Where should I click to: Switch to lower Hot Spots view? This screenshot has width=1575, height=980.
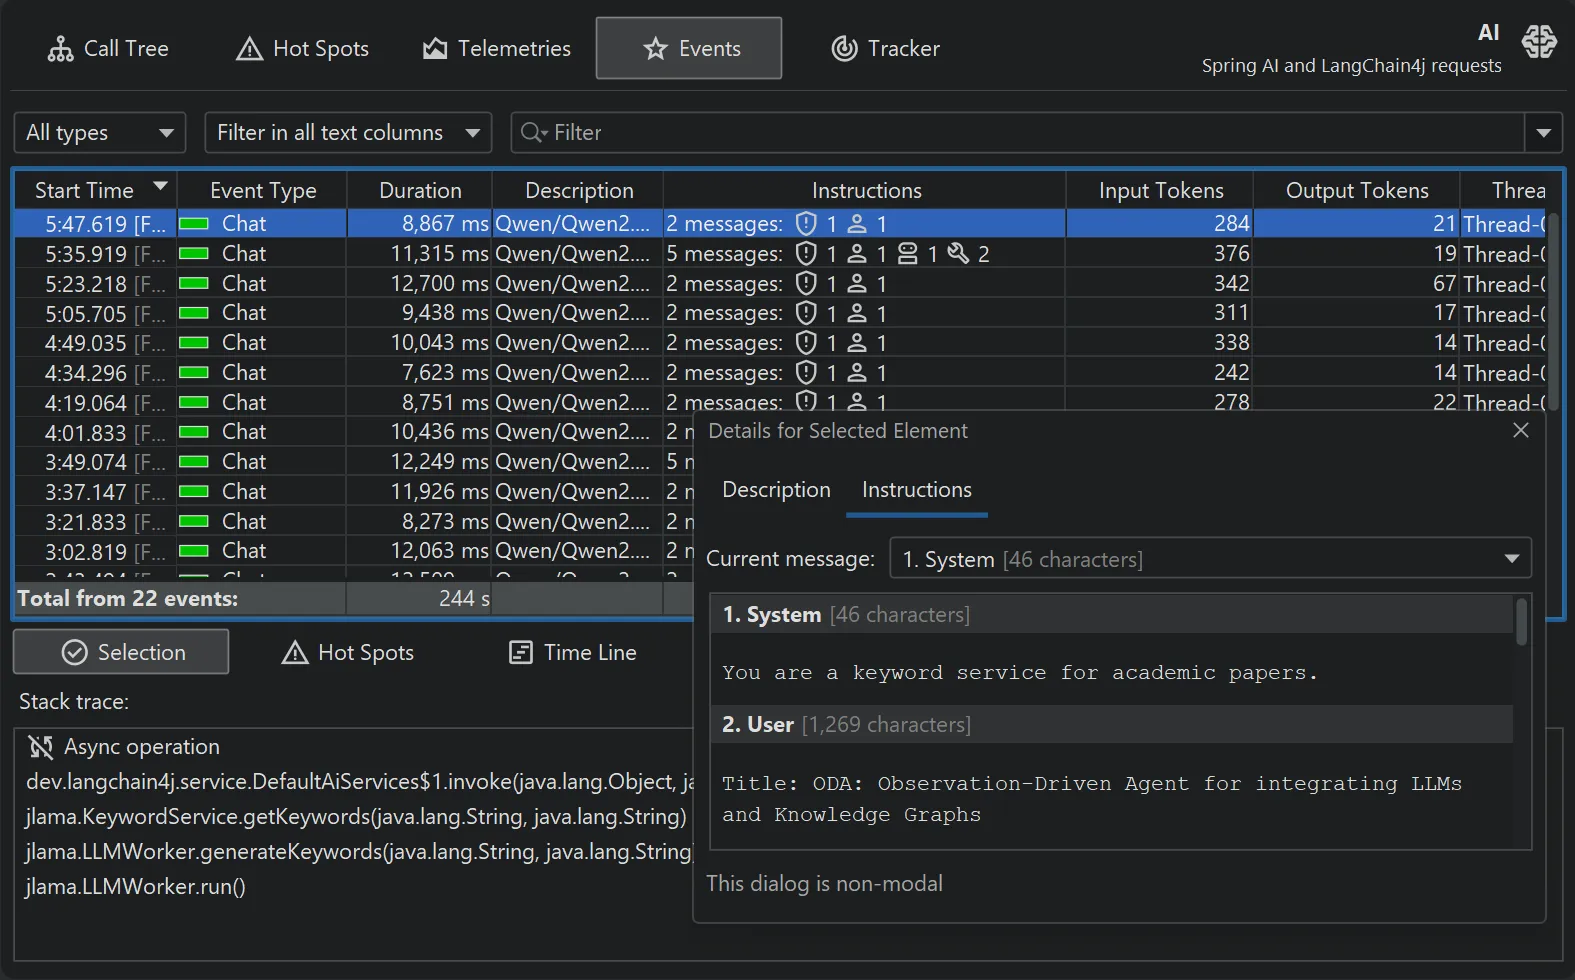click(348, 652)
